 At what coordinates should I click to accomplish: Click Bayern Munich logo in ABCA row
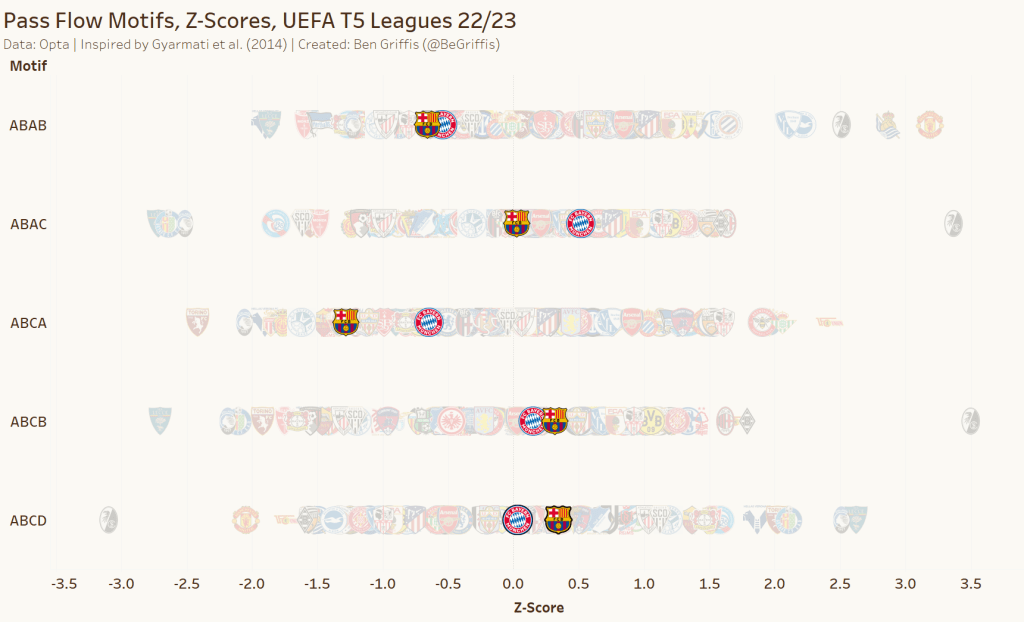click(x=428, y=322)
